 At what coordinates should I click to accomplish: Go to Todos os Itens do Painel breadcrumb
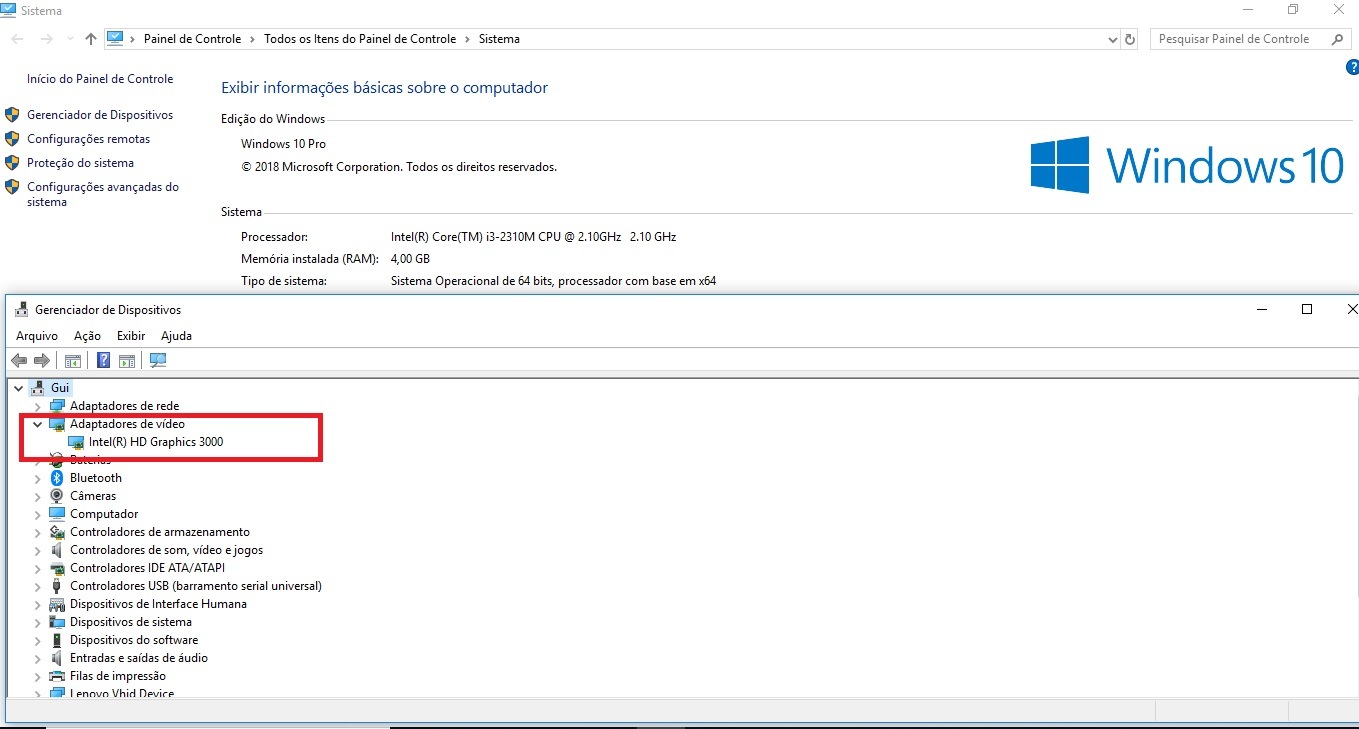click(360, 39)
